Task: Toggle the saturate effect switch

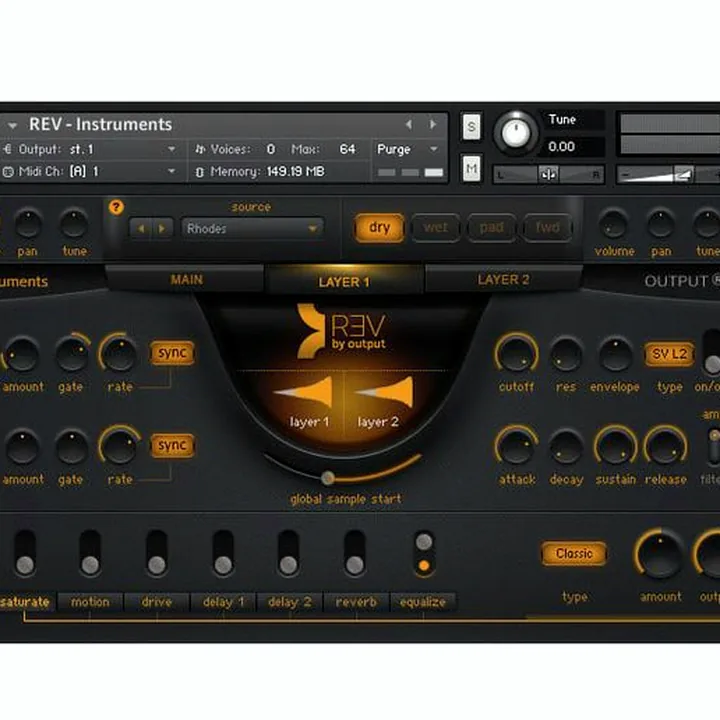Action: pos(25,553)
